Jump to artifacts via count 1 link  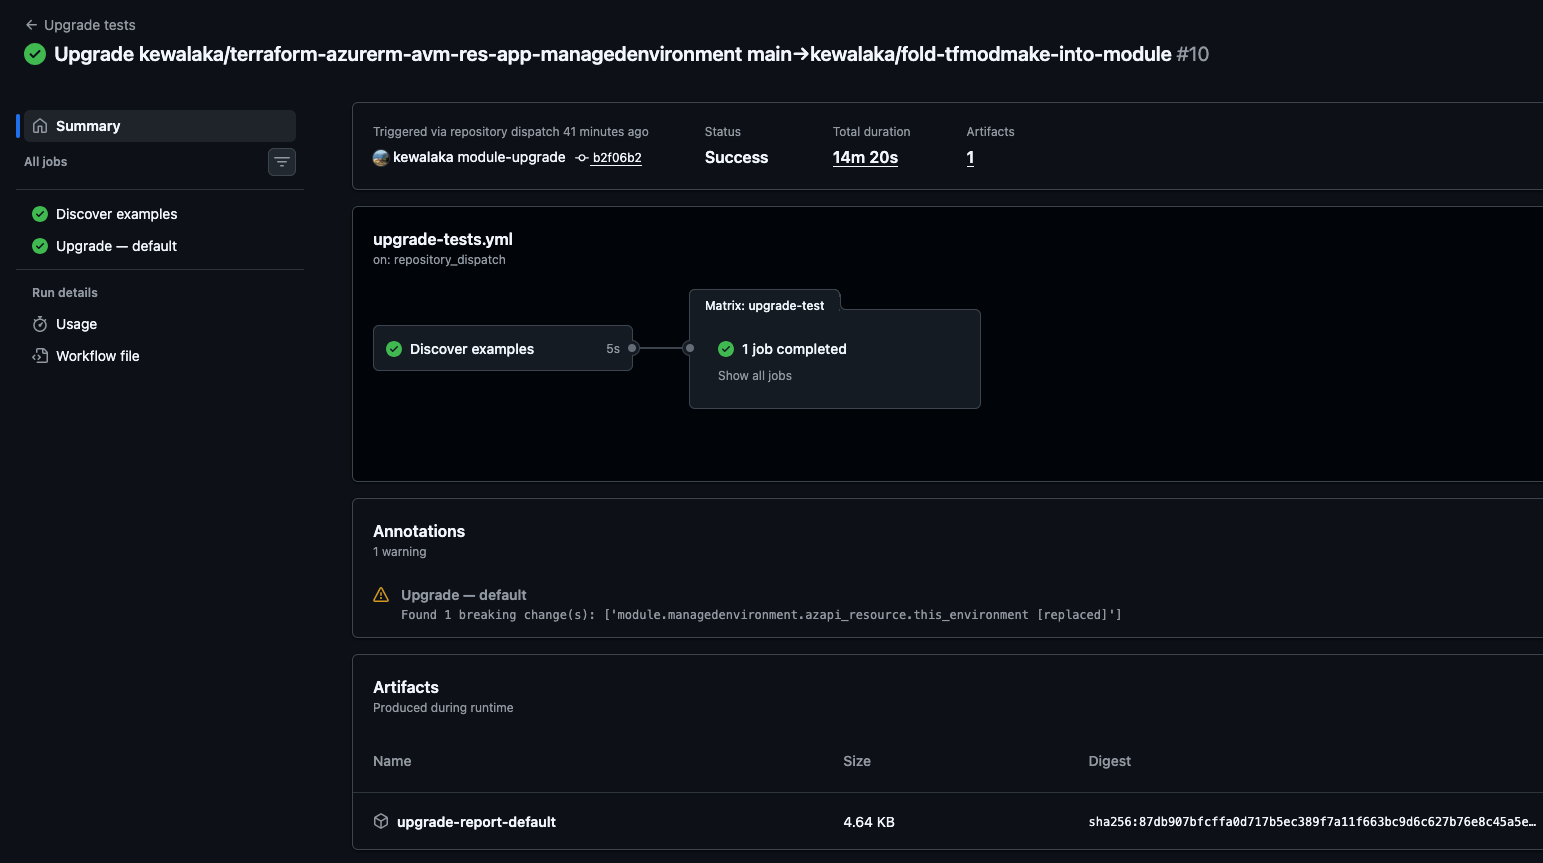point(970,157)
